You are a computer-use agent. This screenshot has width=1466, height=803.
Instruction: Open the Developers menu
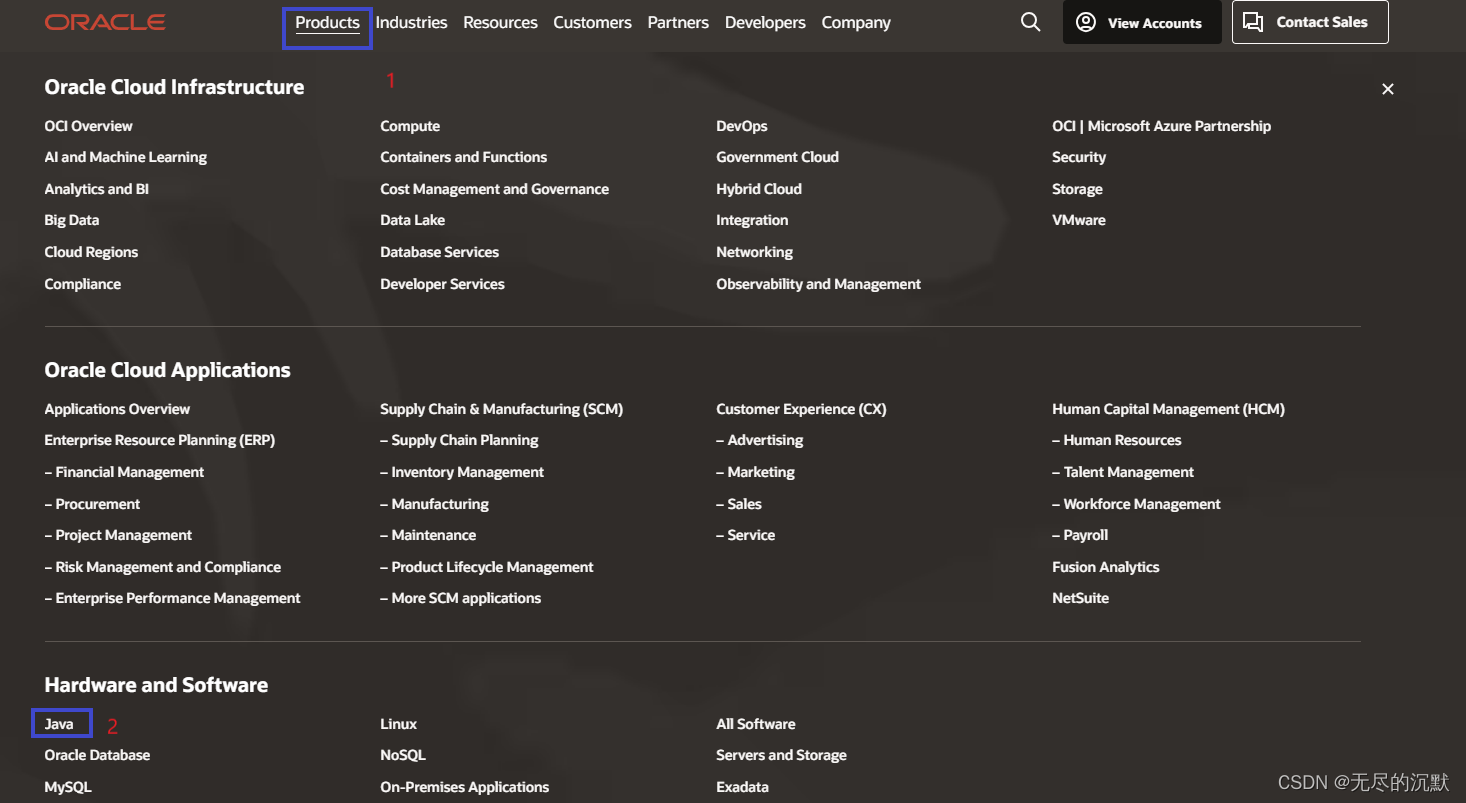(x=765, y=22)
